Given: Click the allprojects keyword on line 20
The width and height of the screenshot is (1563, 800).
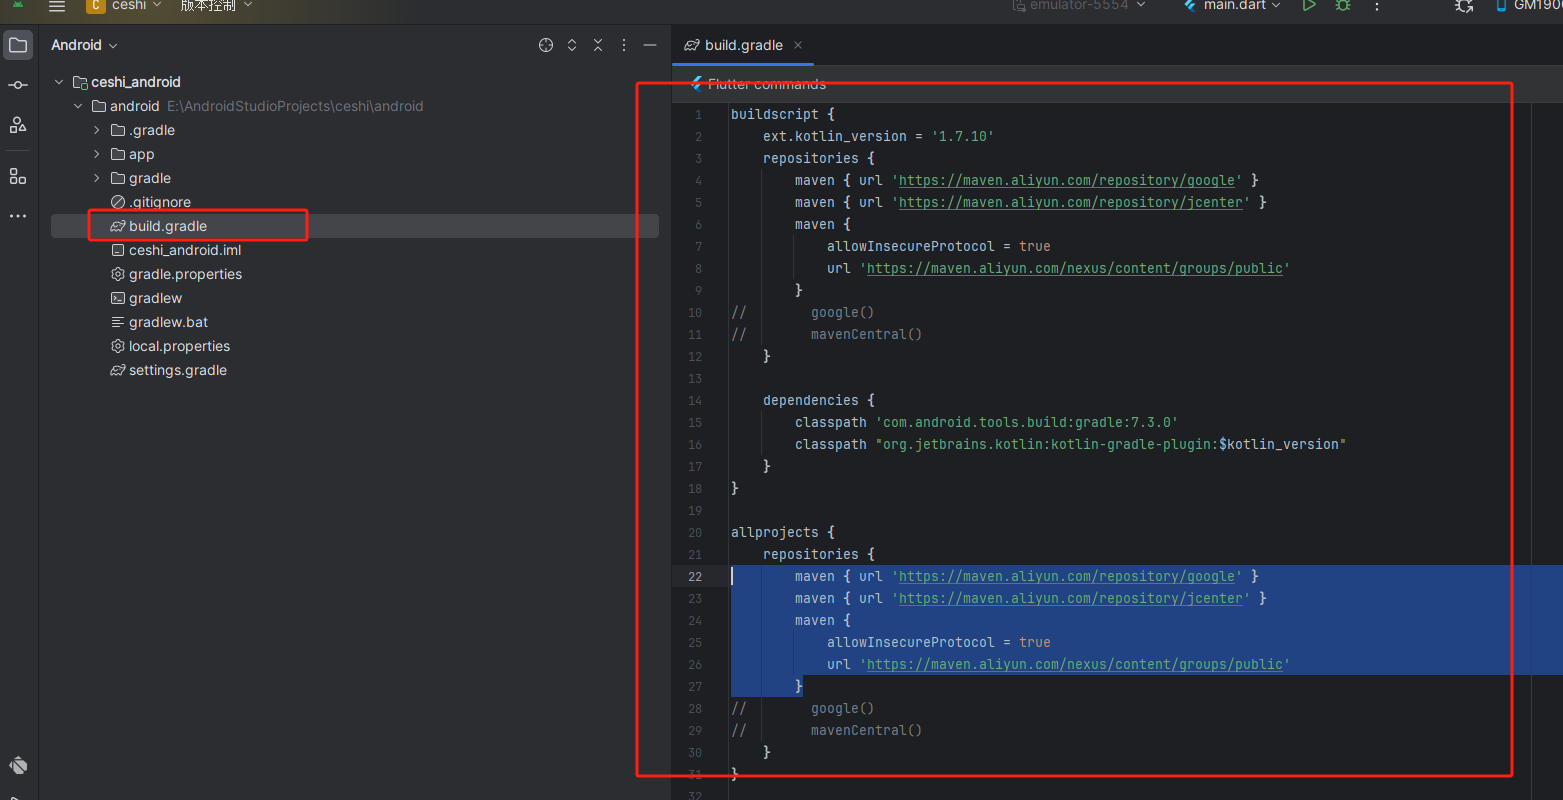Looking at the screenshot, I should pyautogui.click(x=775, y=532).
